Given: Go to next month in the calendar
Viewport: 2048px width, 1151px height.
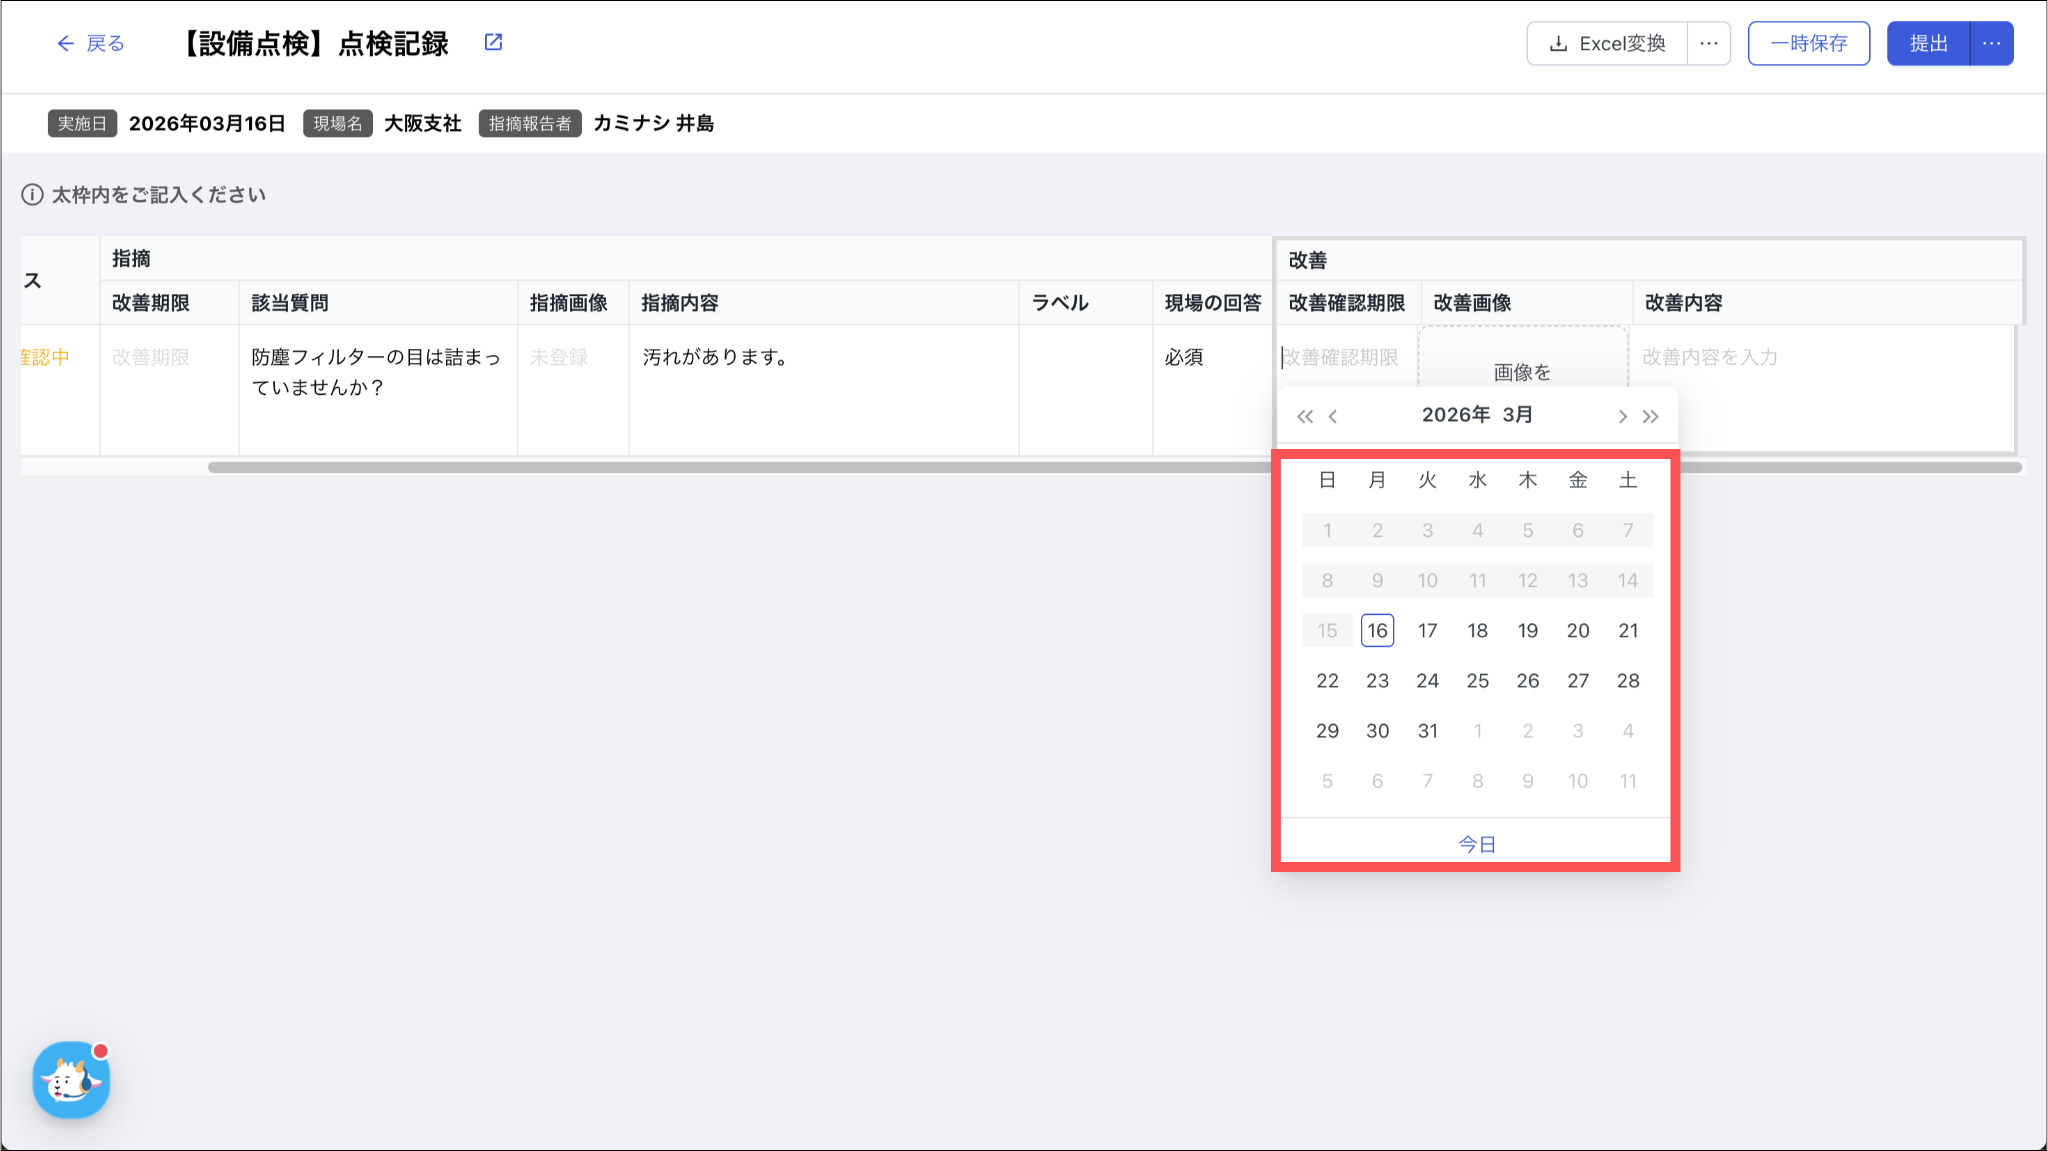Looking at the screenshot, I should pyautogui.click(x=1622, y=416).
